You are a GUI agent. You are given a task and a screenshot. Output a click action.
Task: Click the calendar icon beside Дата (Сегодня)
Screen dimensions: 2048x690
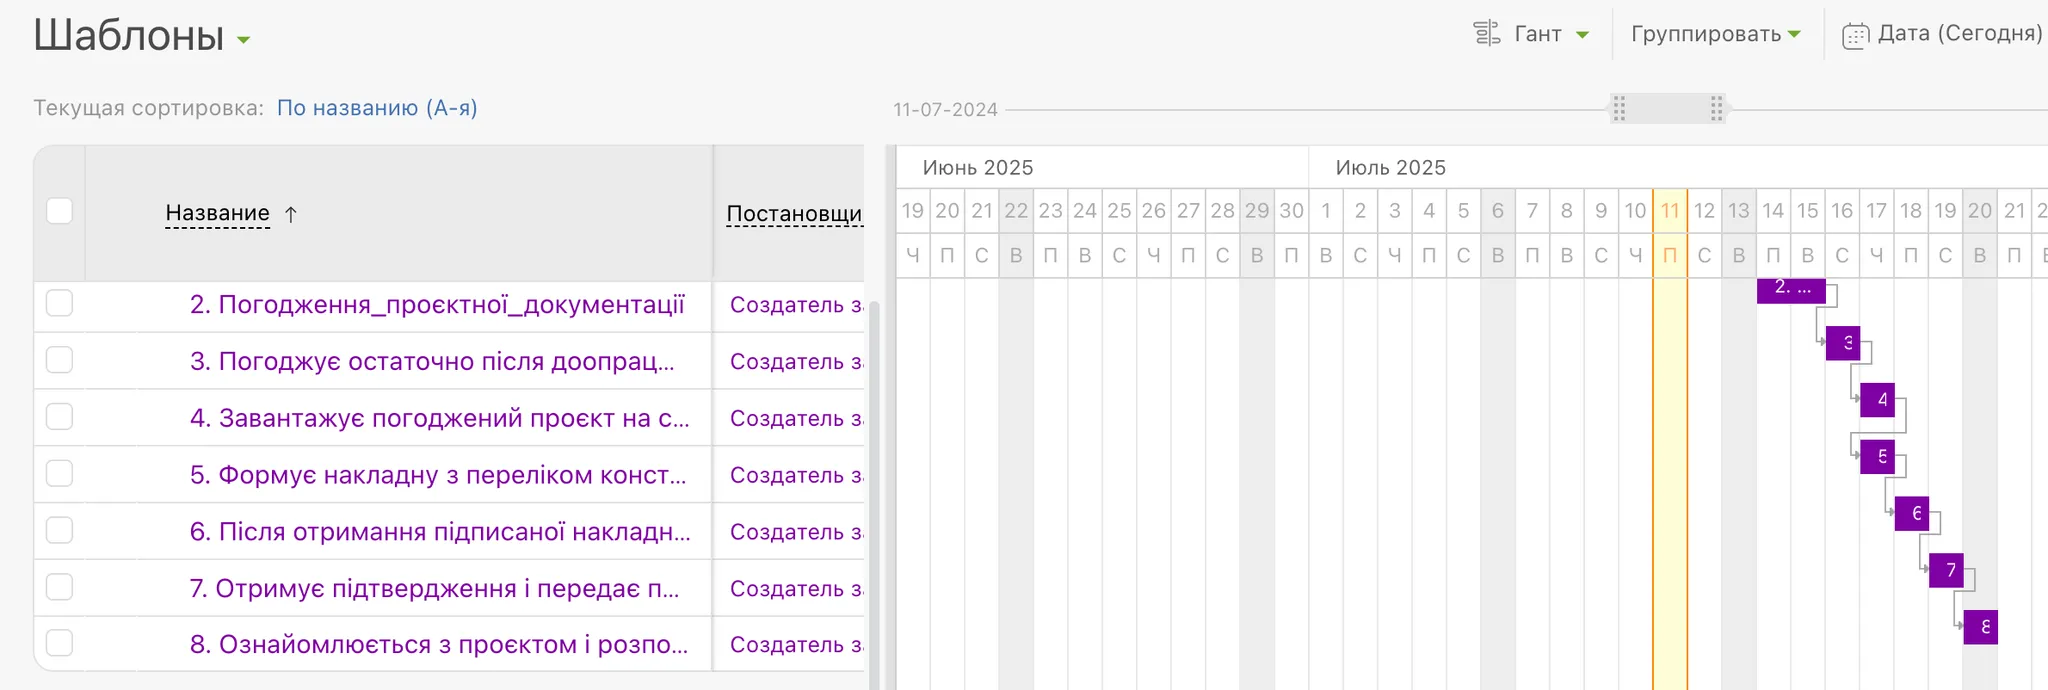click(x=1855, y=36)
